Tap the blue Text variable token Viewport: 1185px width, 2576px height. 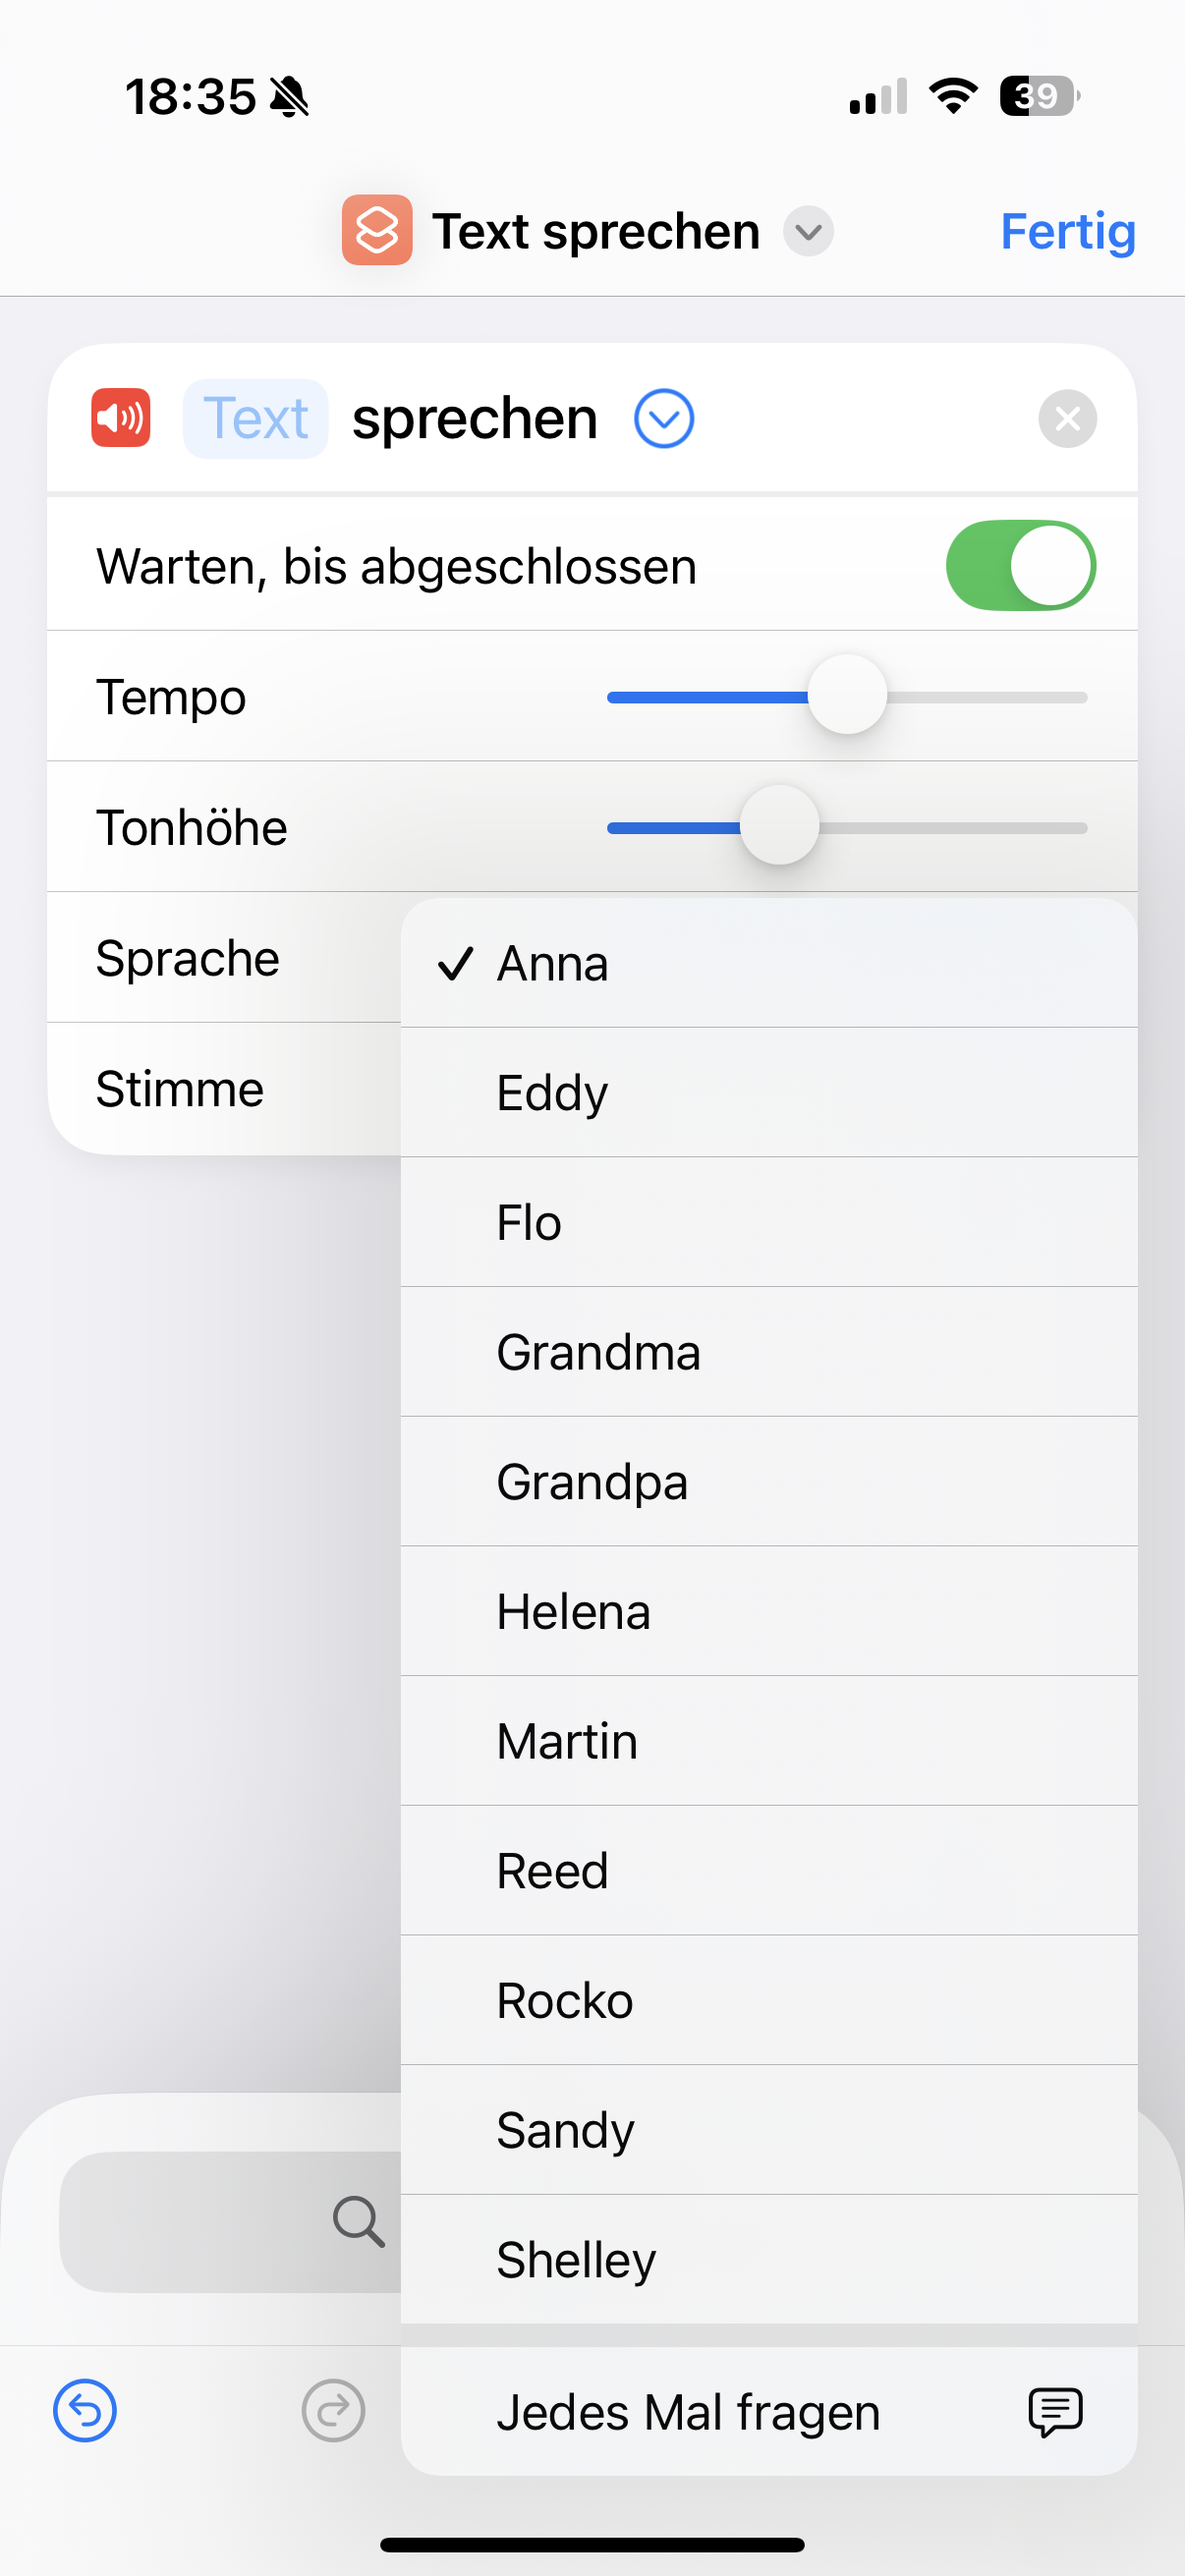(x=255, y=418)
